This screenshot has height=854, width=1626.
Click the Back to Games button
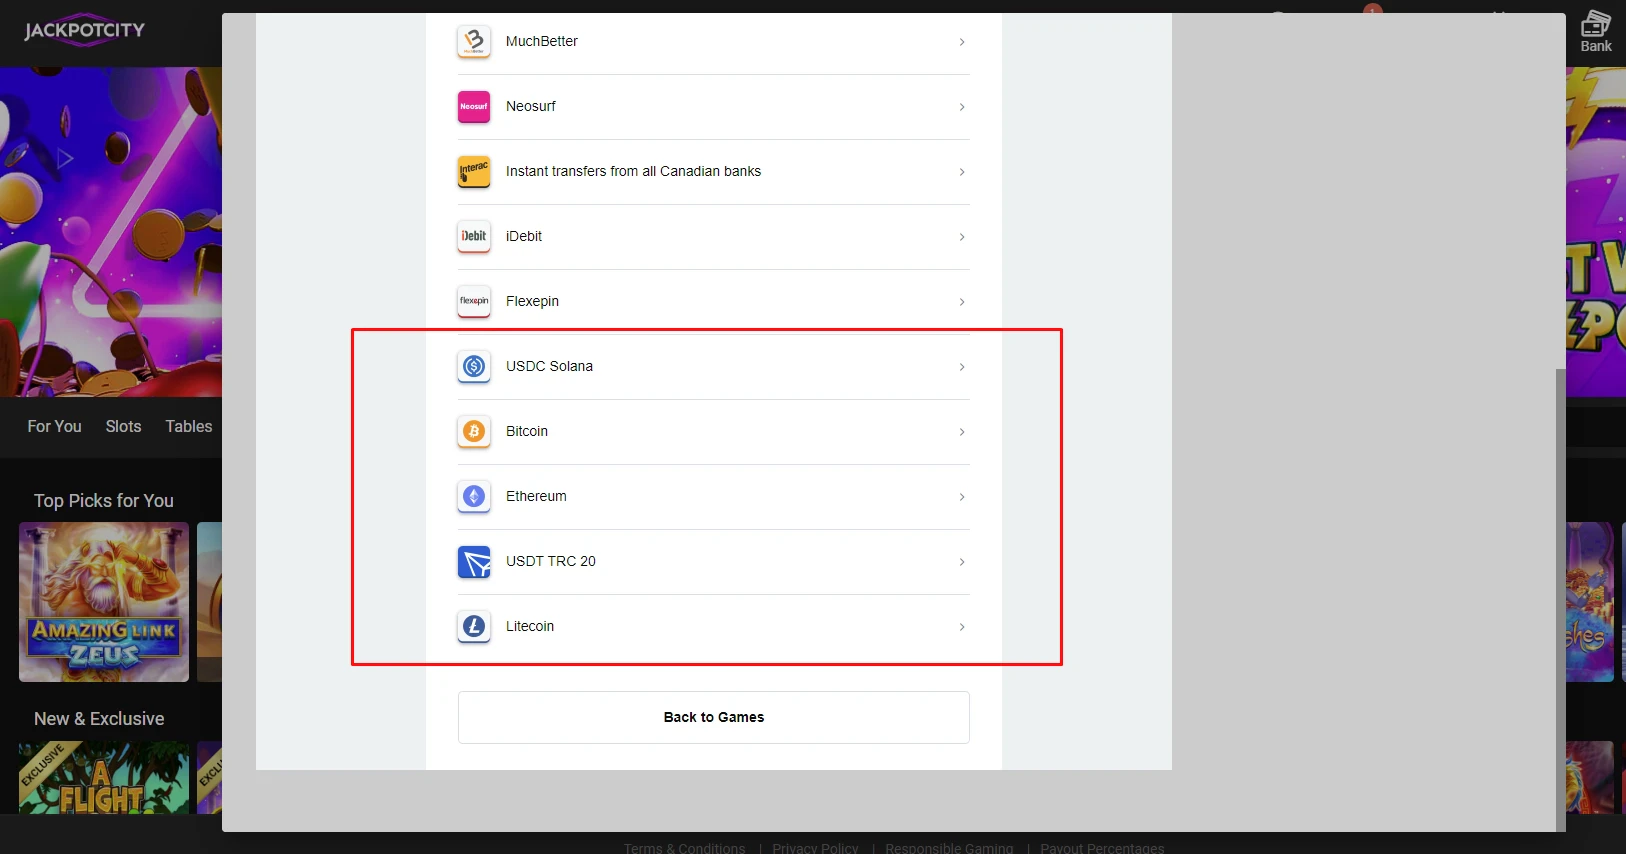(714, 717)
